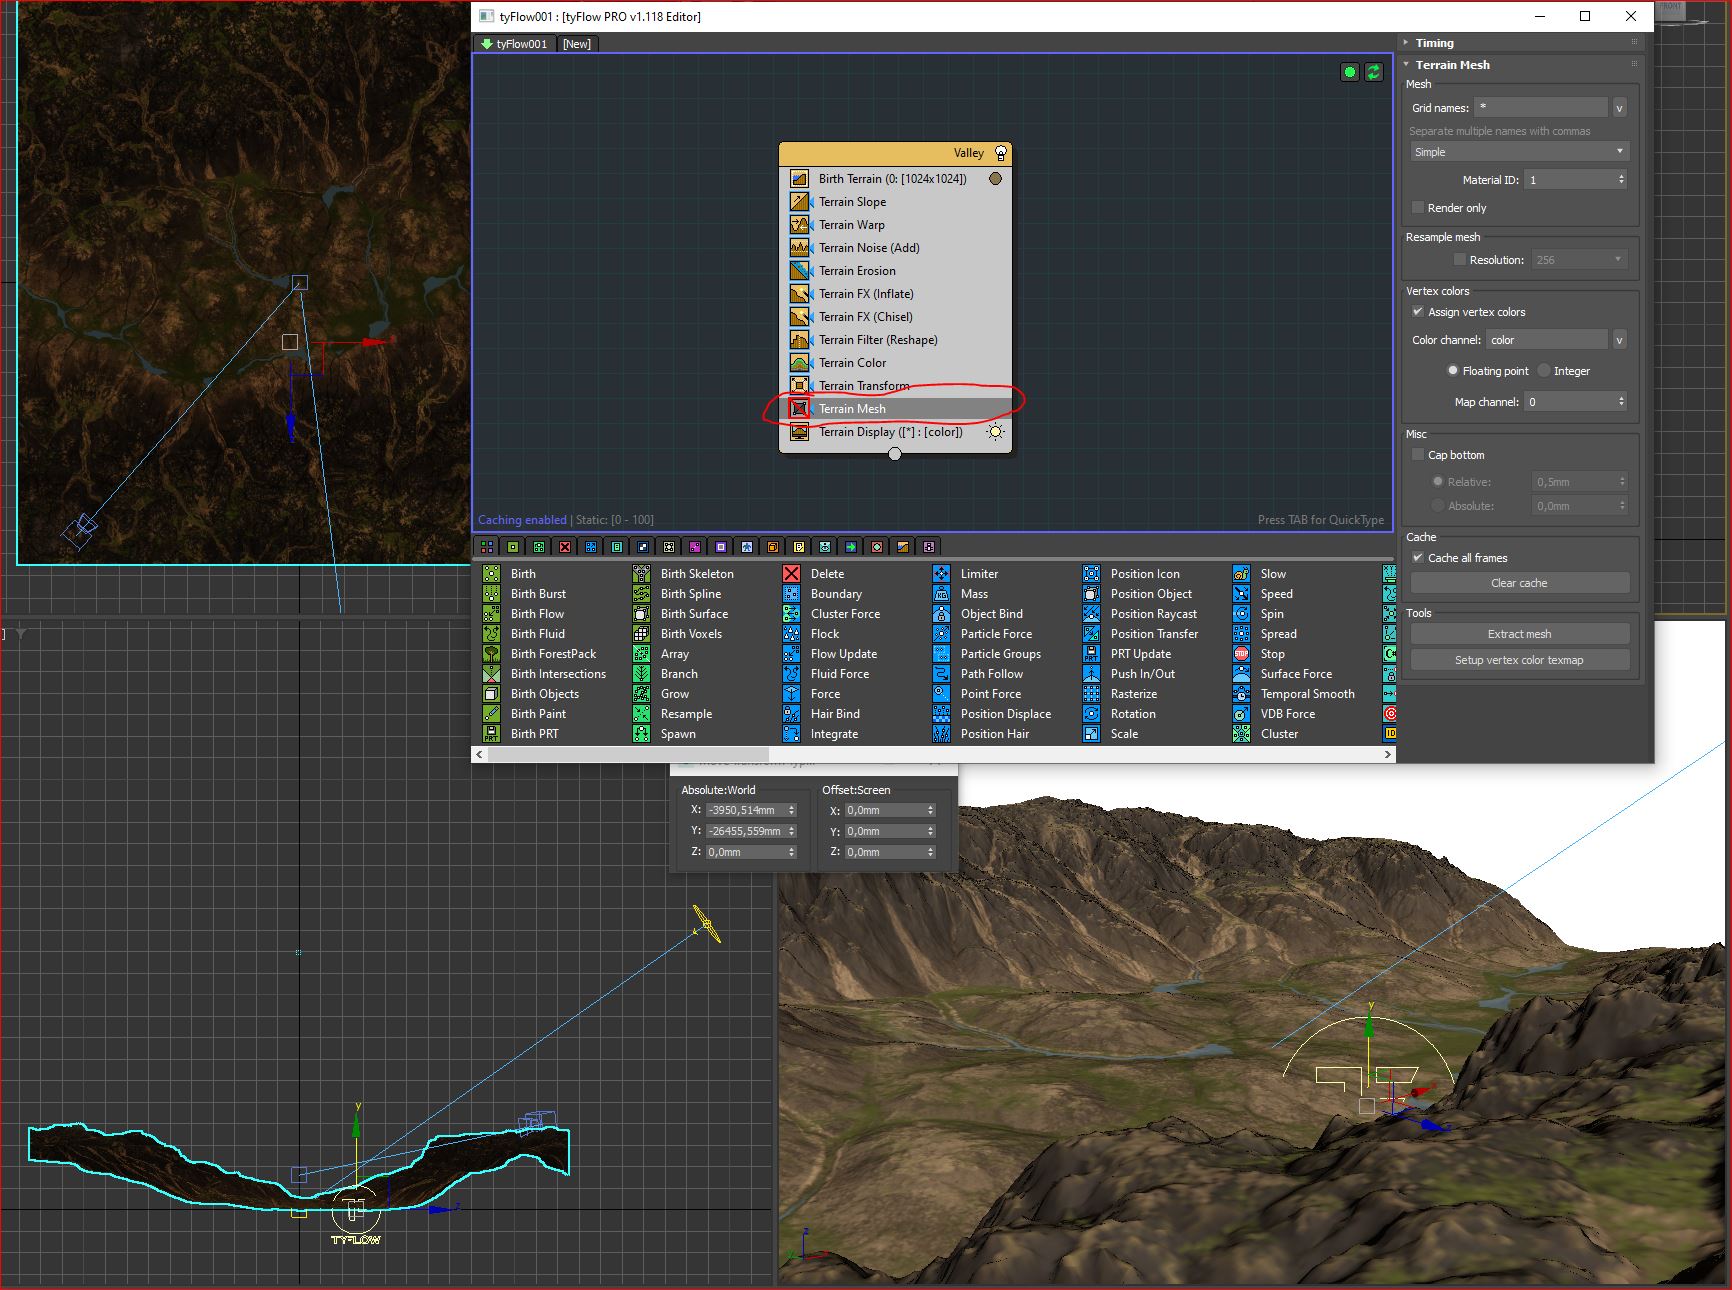Click right arrow of operator list scrollbar
The height and width of the screenshot is (1290, 1732).
(1388, 755)
